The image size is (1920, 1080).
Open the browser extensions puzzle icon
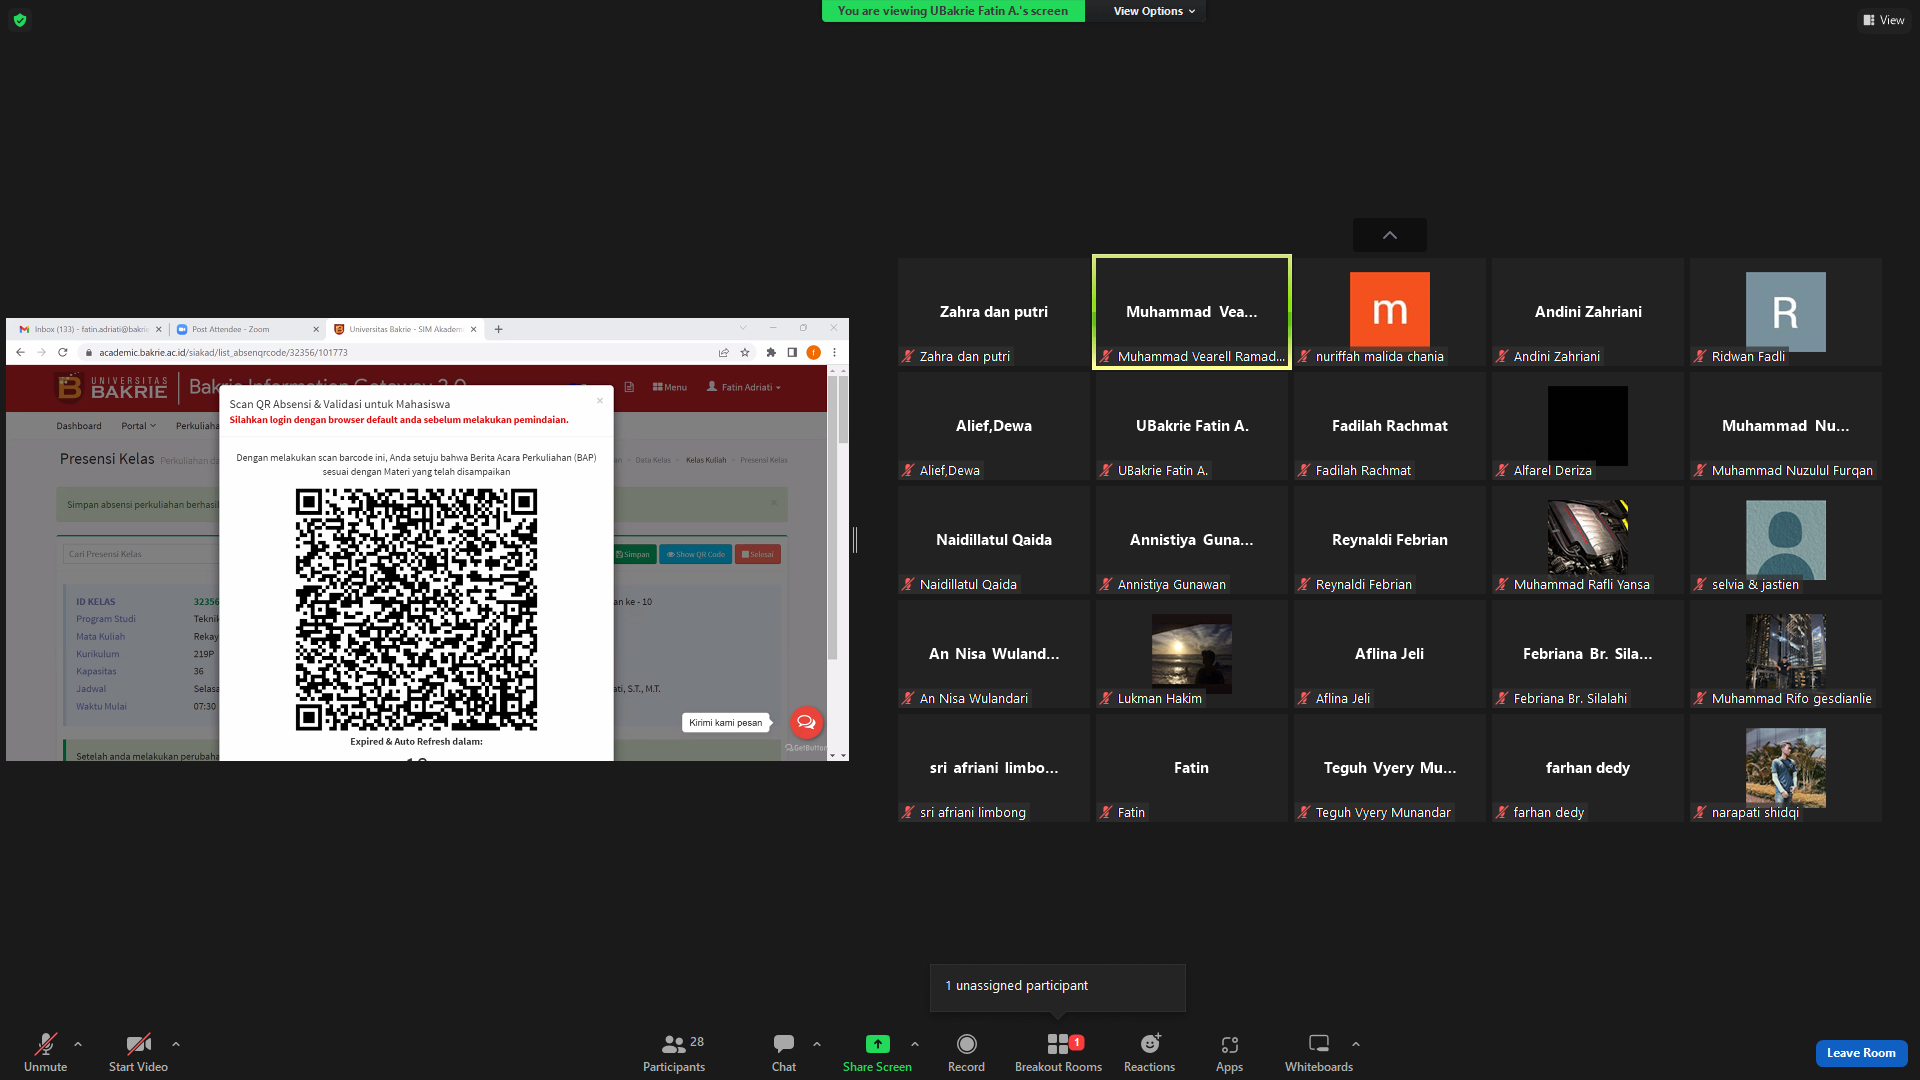(771, 352)
